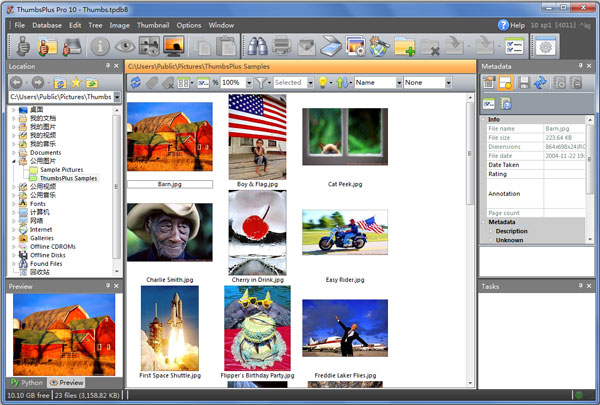The height and width of the screenshot is (405, 600).
Task: Click the lightbulb icon in thumbnail toolbar
Action: (x=323, y=83)
